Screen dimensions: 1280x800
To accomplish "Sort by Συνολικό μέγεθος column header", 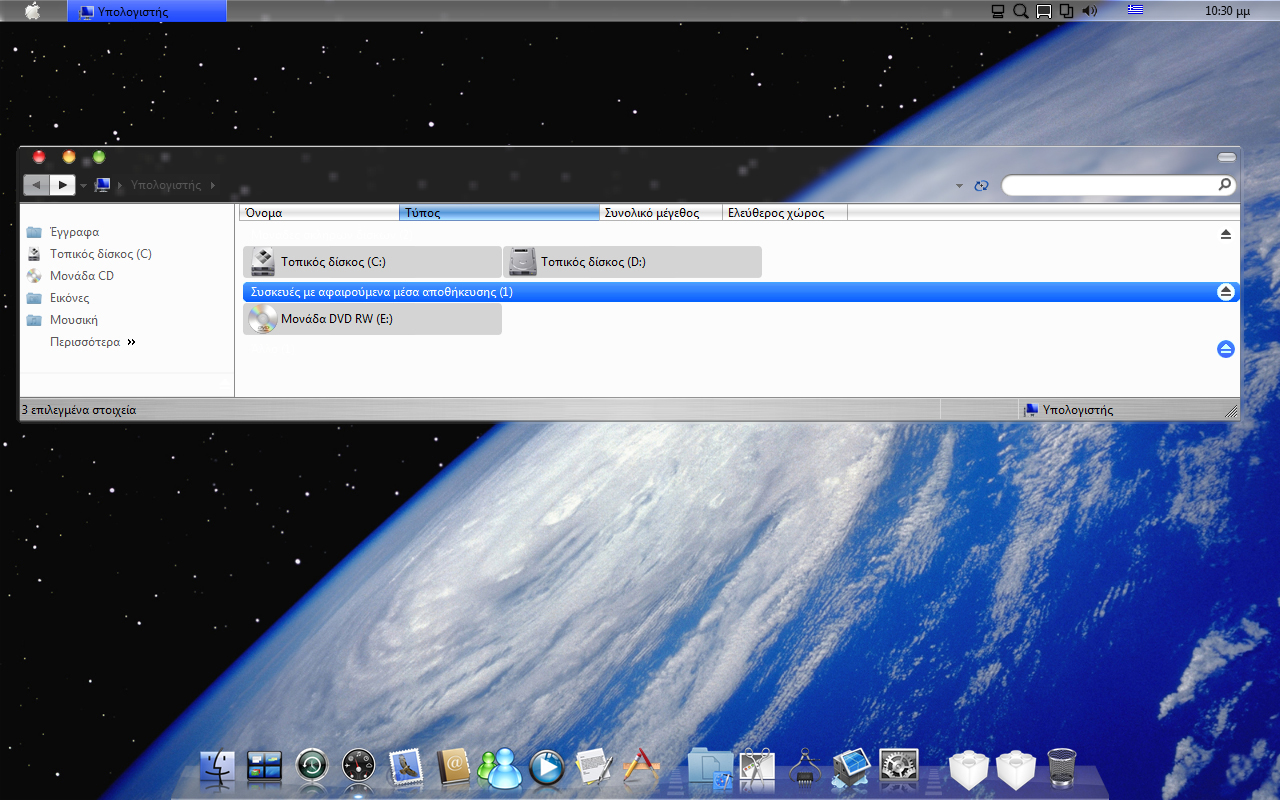I will [661, 212].
